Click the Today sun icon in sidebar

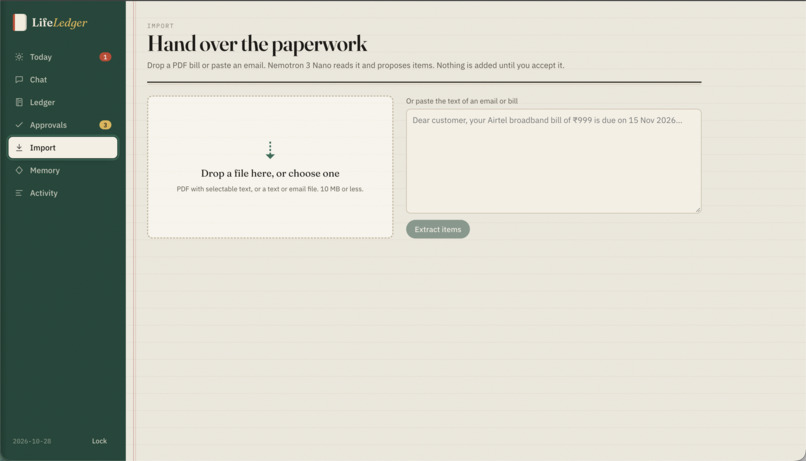pyautogui.click(x=19, y=57)
